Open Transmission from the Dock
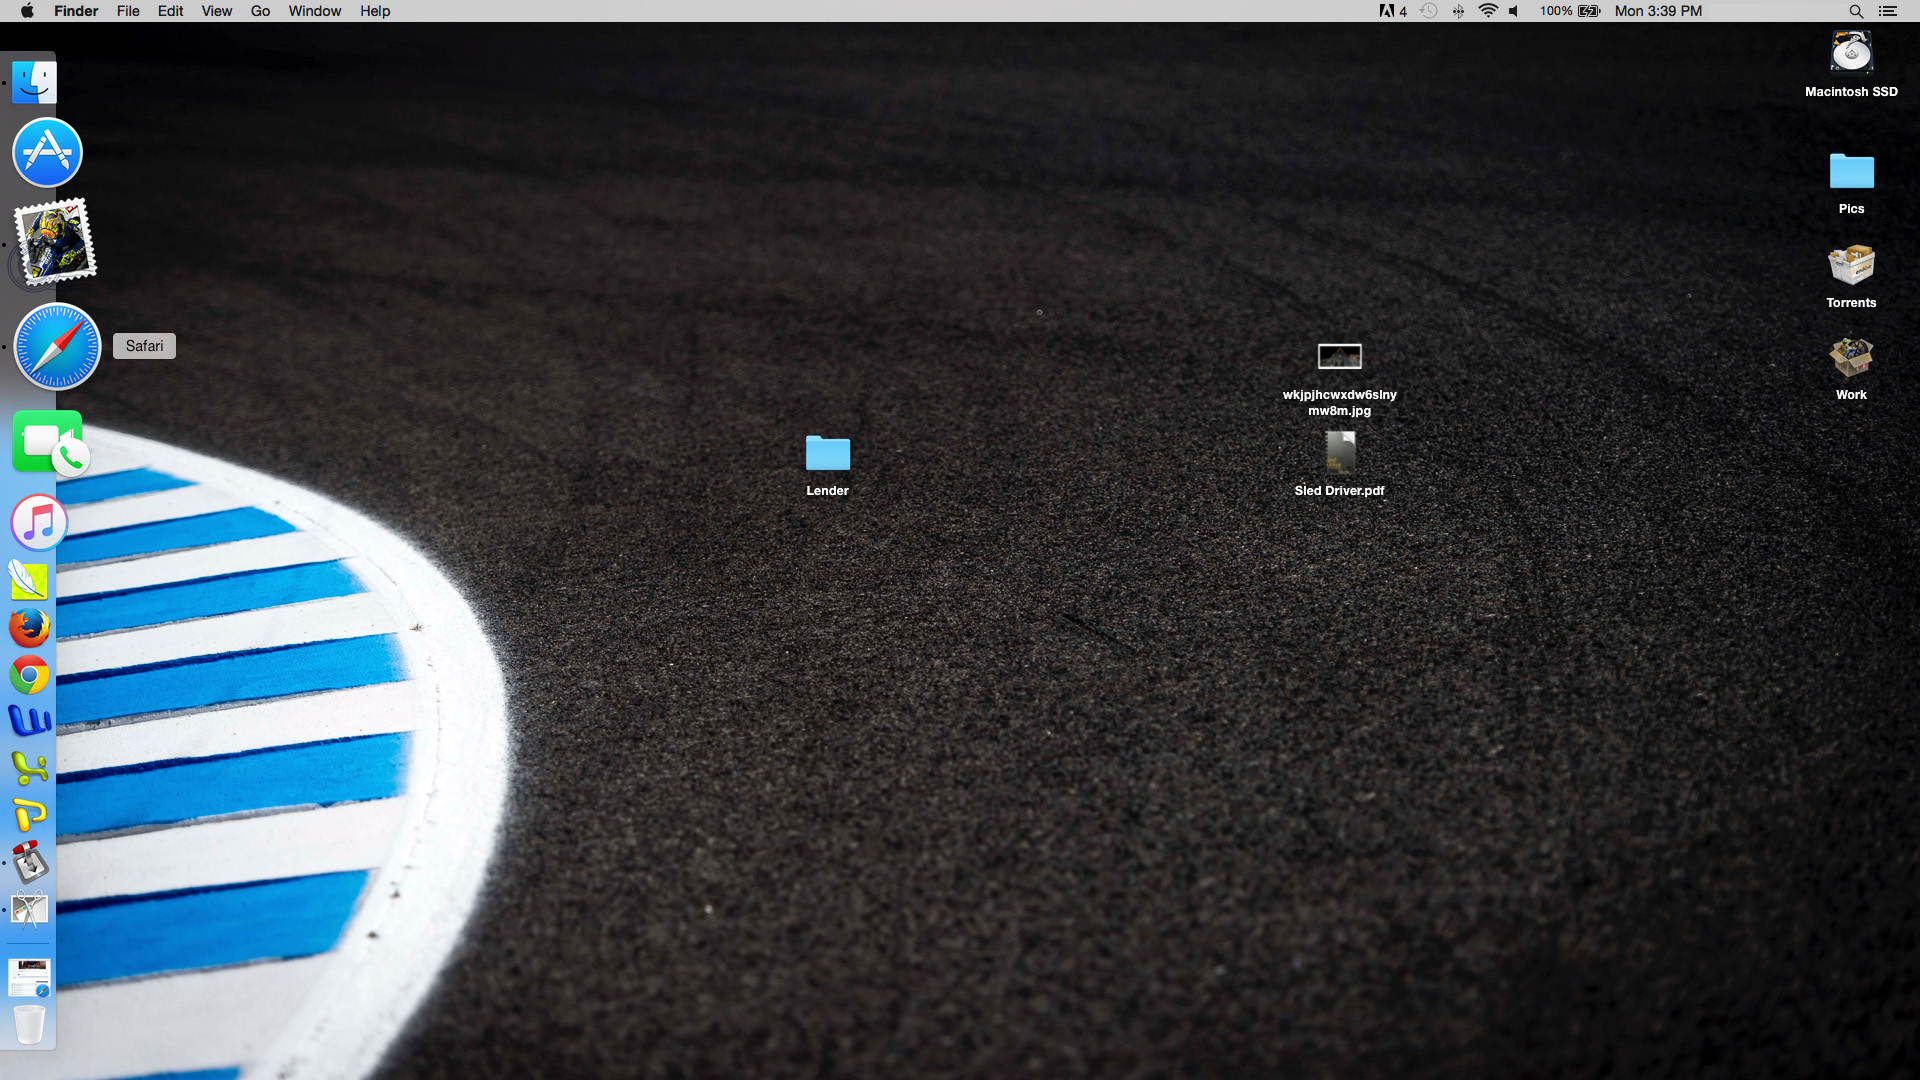This screenshot has height=1080, width=1920. 29,862
